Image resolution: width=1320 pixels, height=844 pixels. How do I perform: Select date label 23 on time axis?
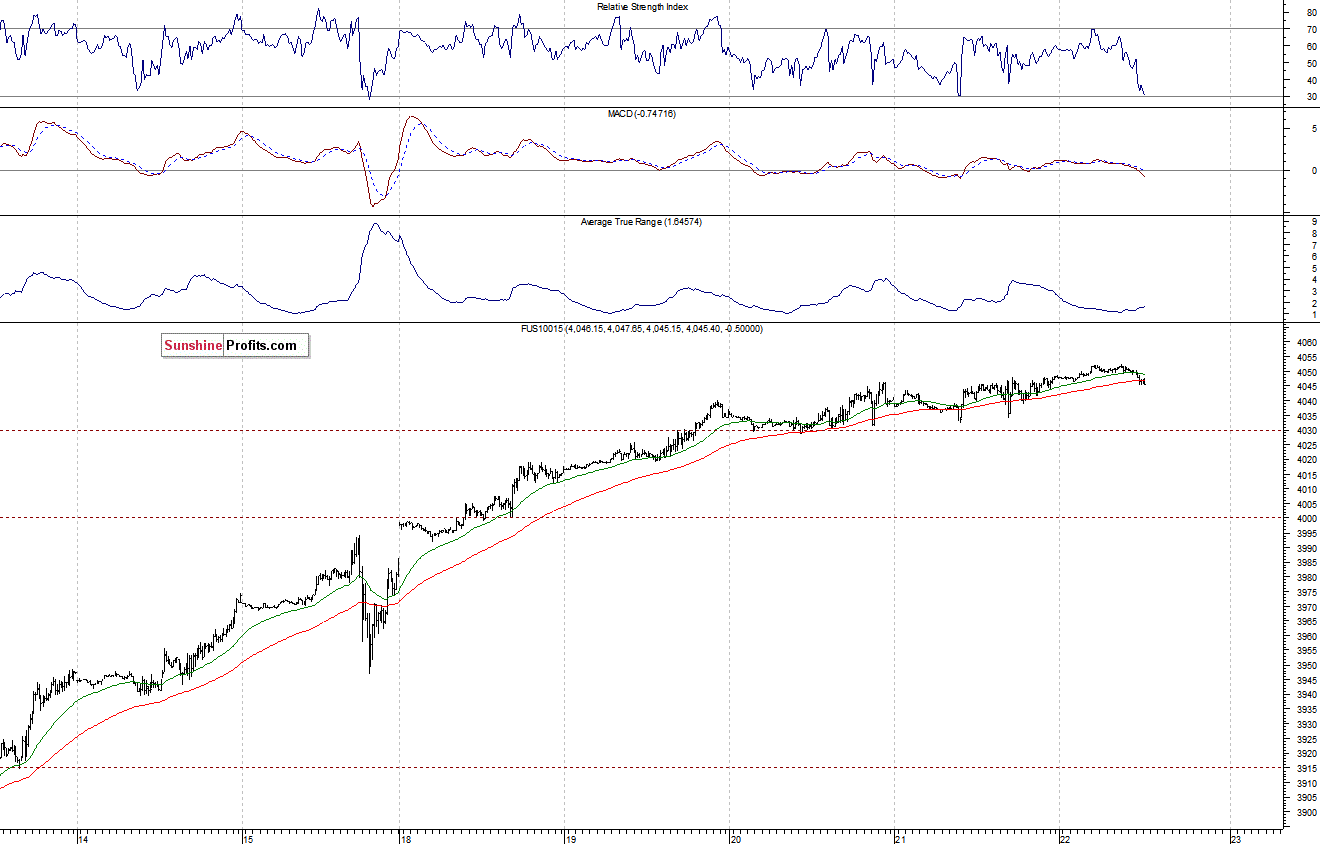(1235, 838)
